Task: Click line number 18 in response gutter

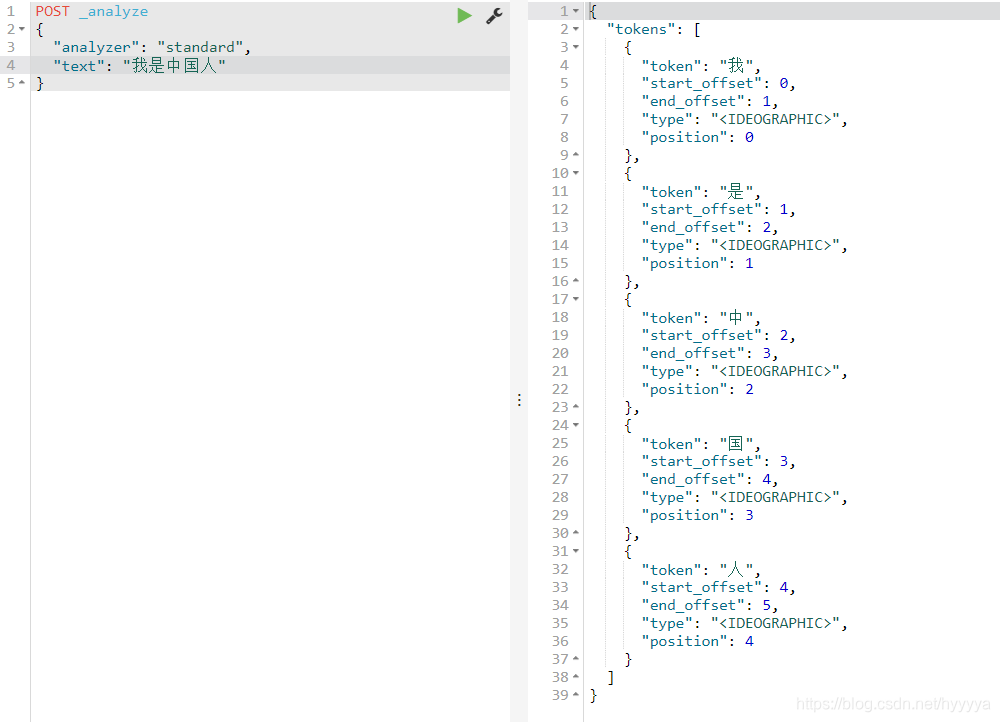Action: [x=560, y=317]
